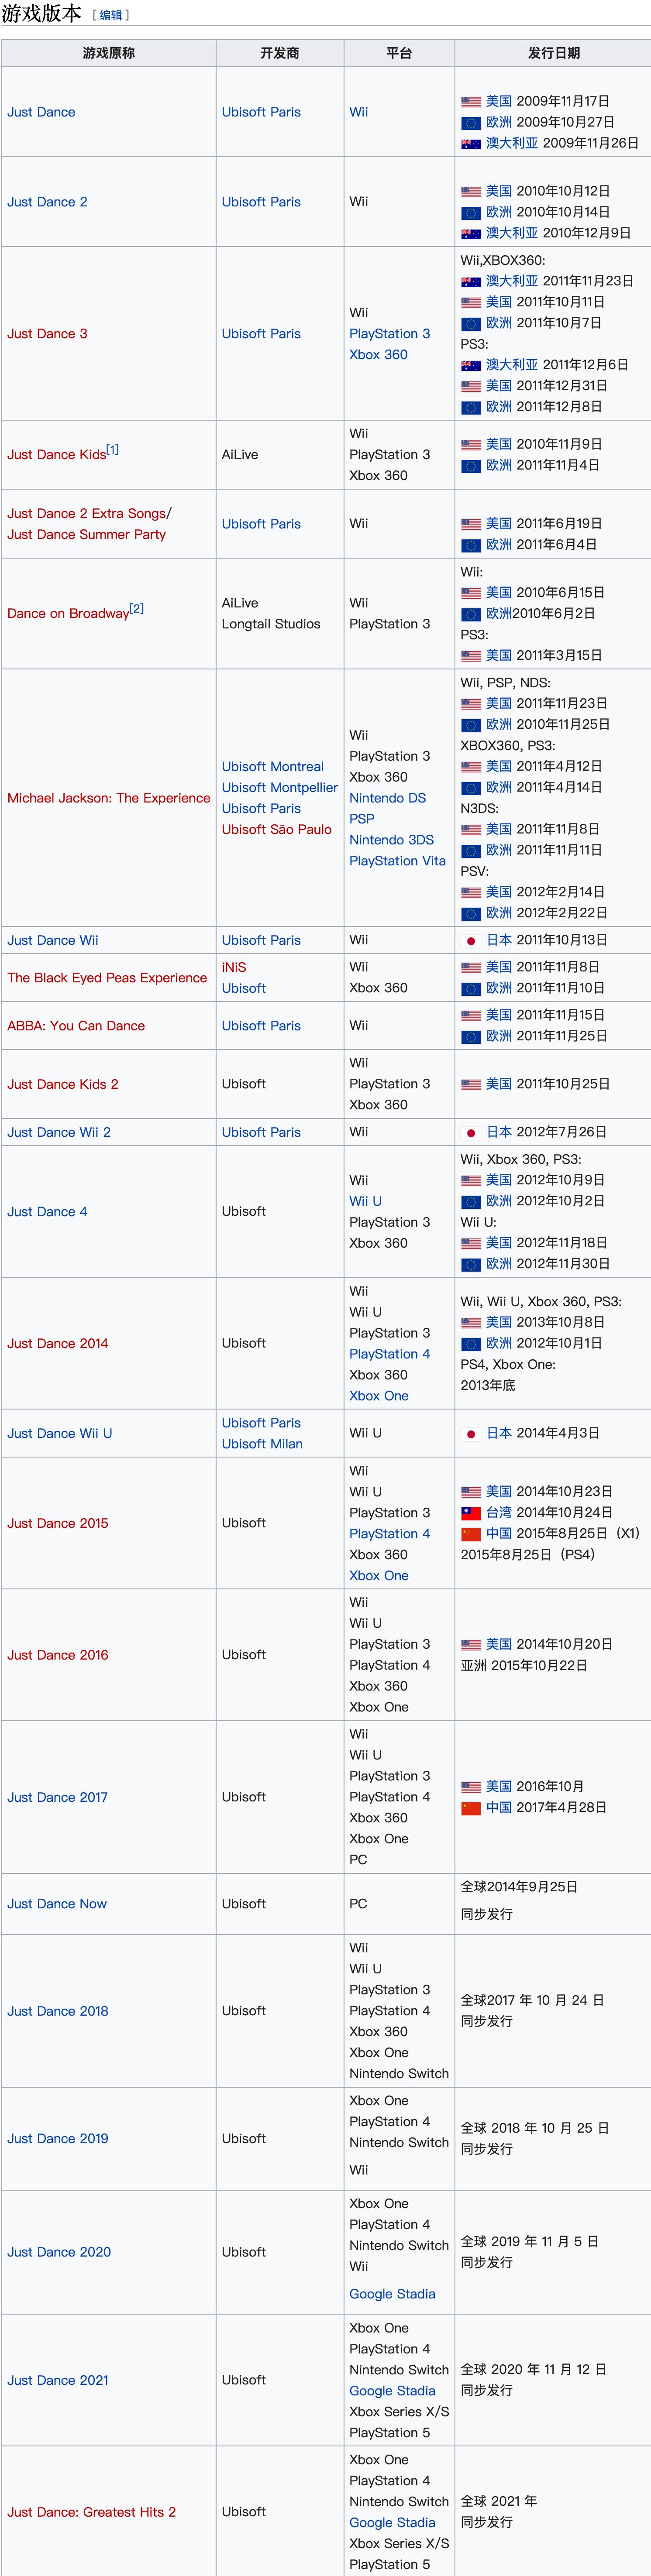Click the 台湾 link beside 2014年10月24日
Screen dimensions: 651x2576
tap(499, 1513)
